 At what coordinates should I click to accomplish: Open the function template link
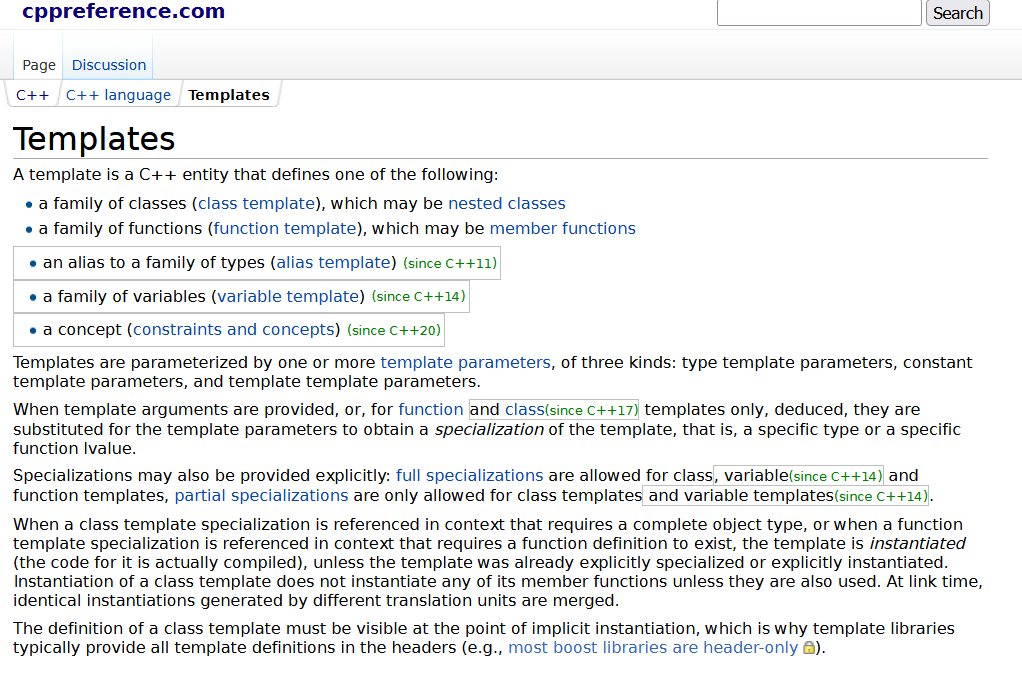click(x=285, y=228)
